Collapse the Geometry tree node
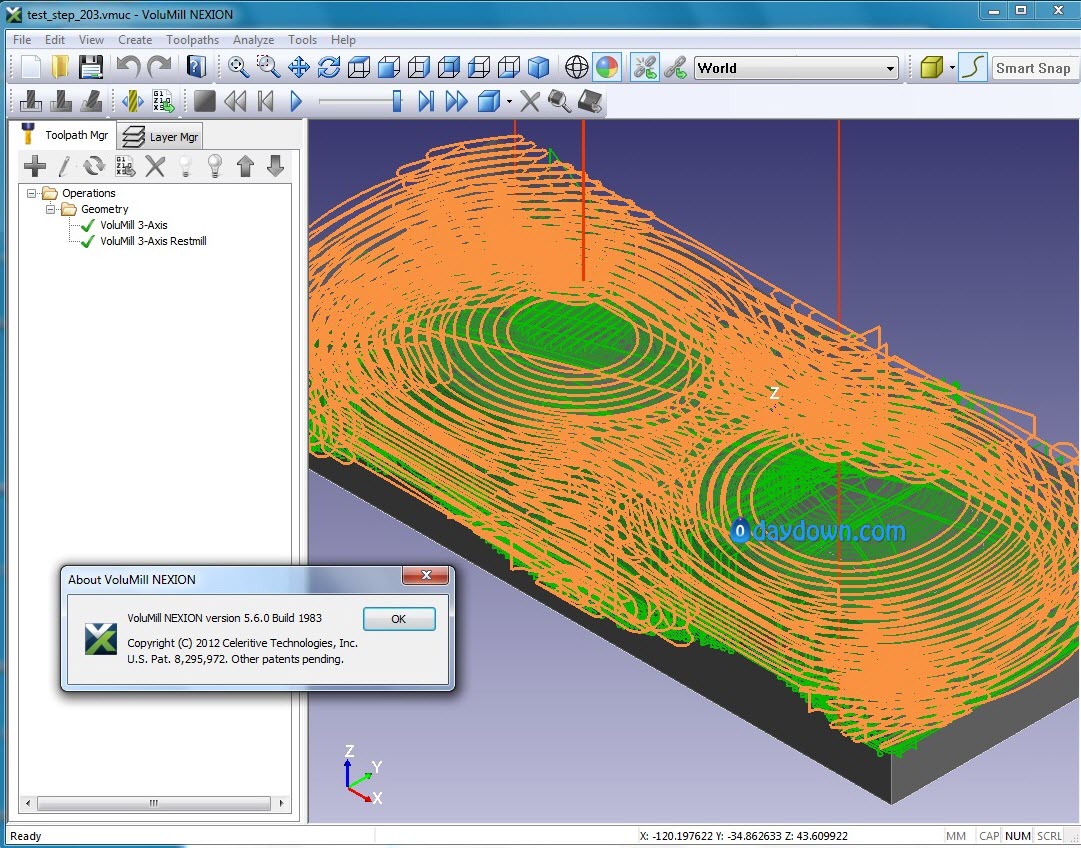This screenshot has height=848, width=1081. (50, 209)
